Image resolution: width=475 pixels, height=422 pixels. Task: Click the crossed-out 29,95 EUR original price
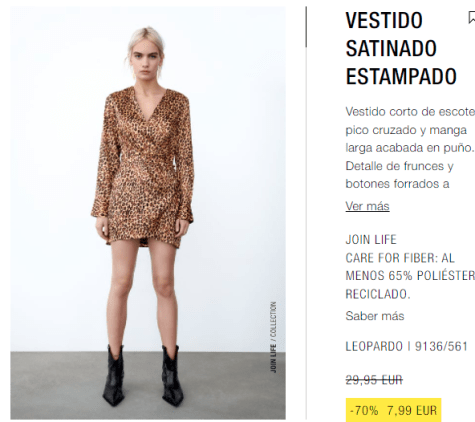tap(374, 380)
